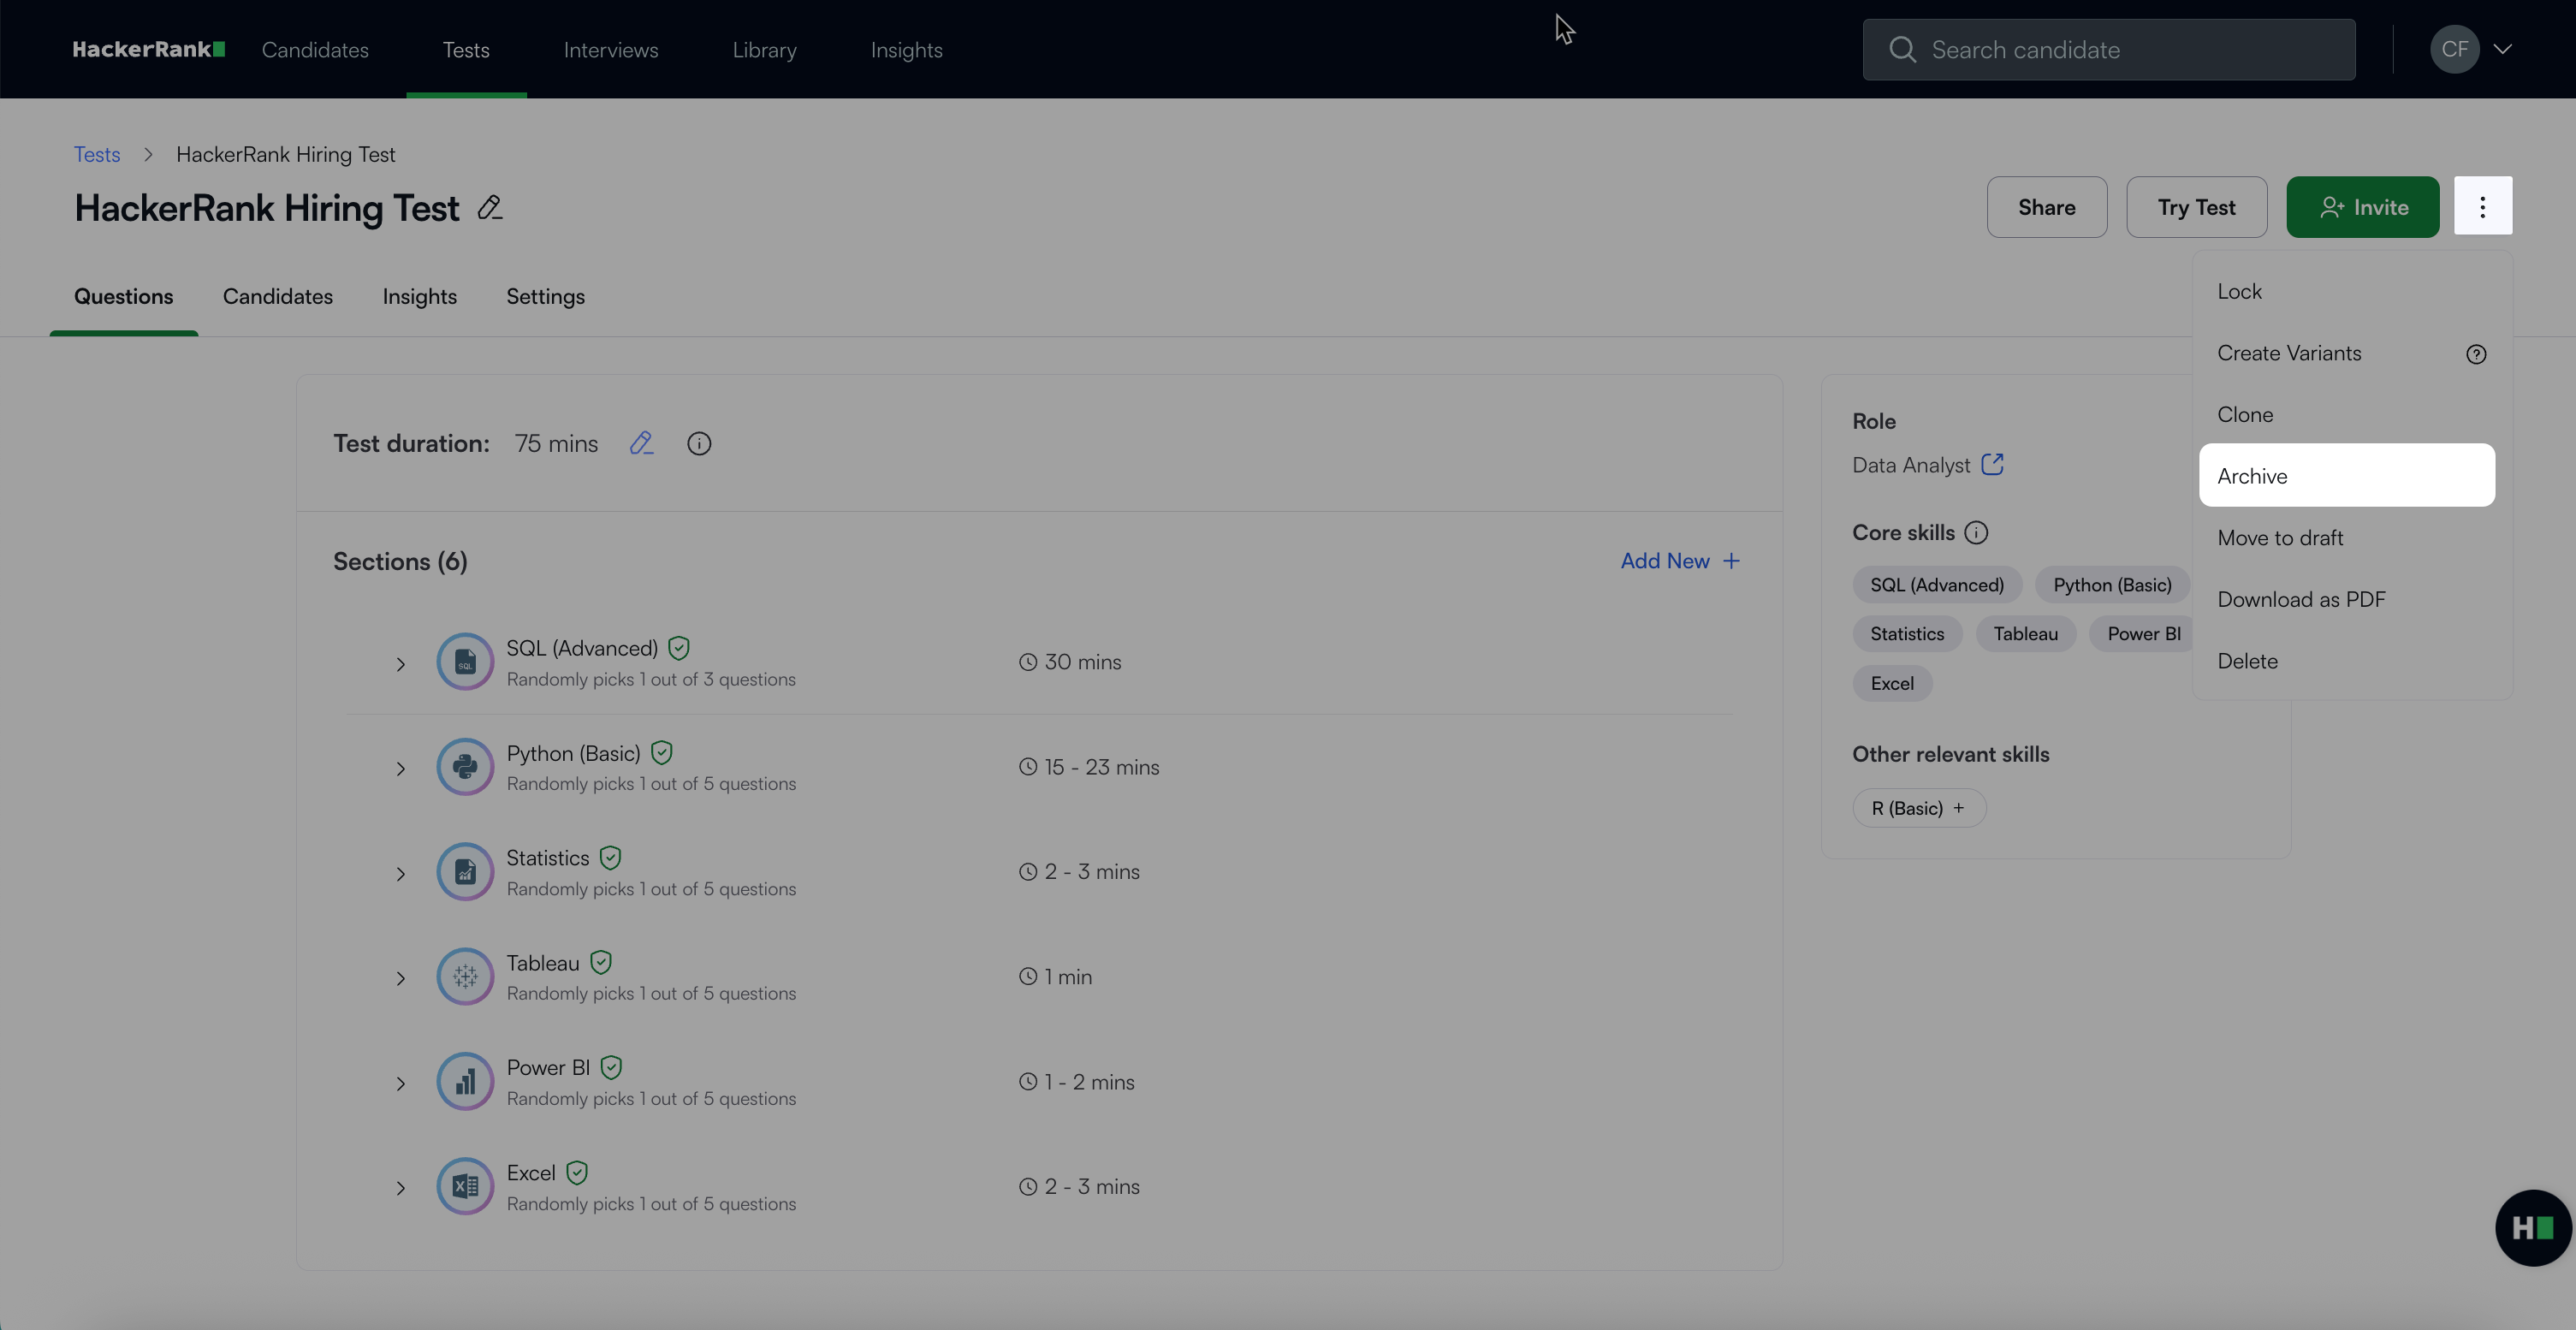Click the green Invite button
This screenshot has height=1330, width=2576.
tap(2362, 207)
